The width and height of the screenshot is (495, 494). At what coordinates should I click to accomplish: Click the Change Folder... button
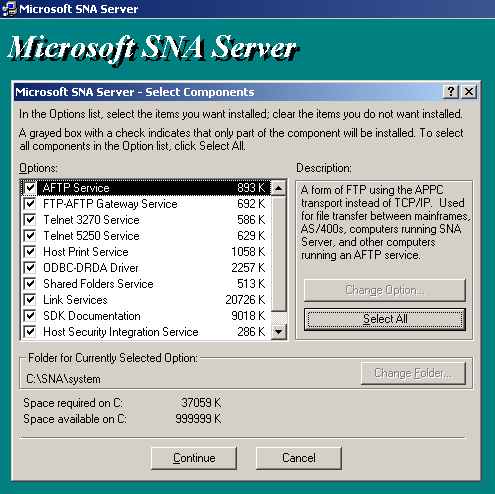413,373
